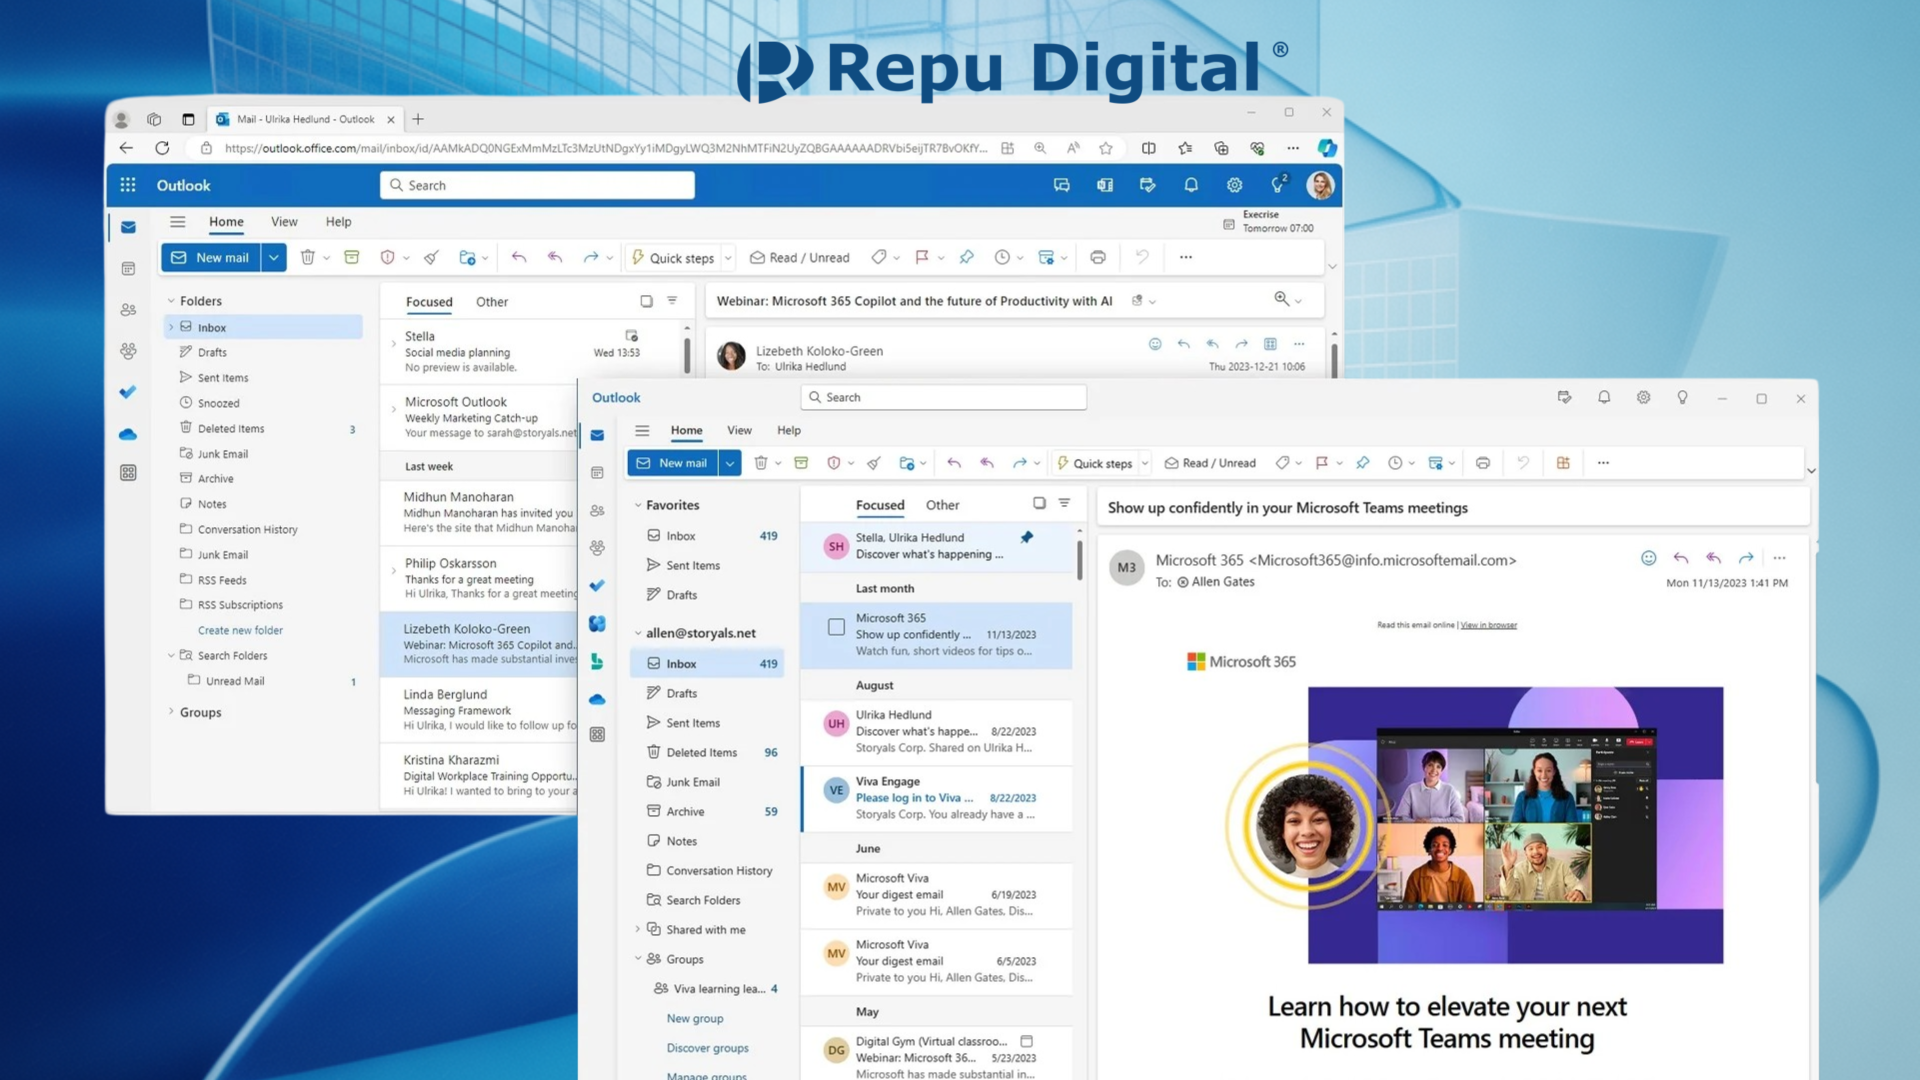Open OneDrive cloud in front Outlook sidebar
This screenshot has height=1080, width=1920.
tap(597, 699)
